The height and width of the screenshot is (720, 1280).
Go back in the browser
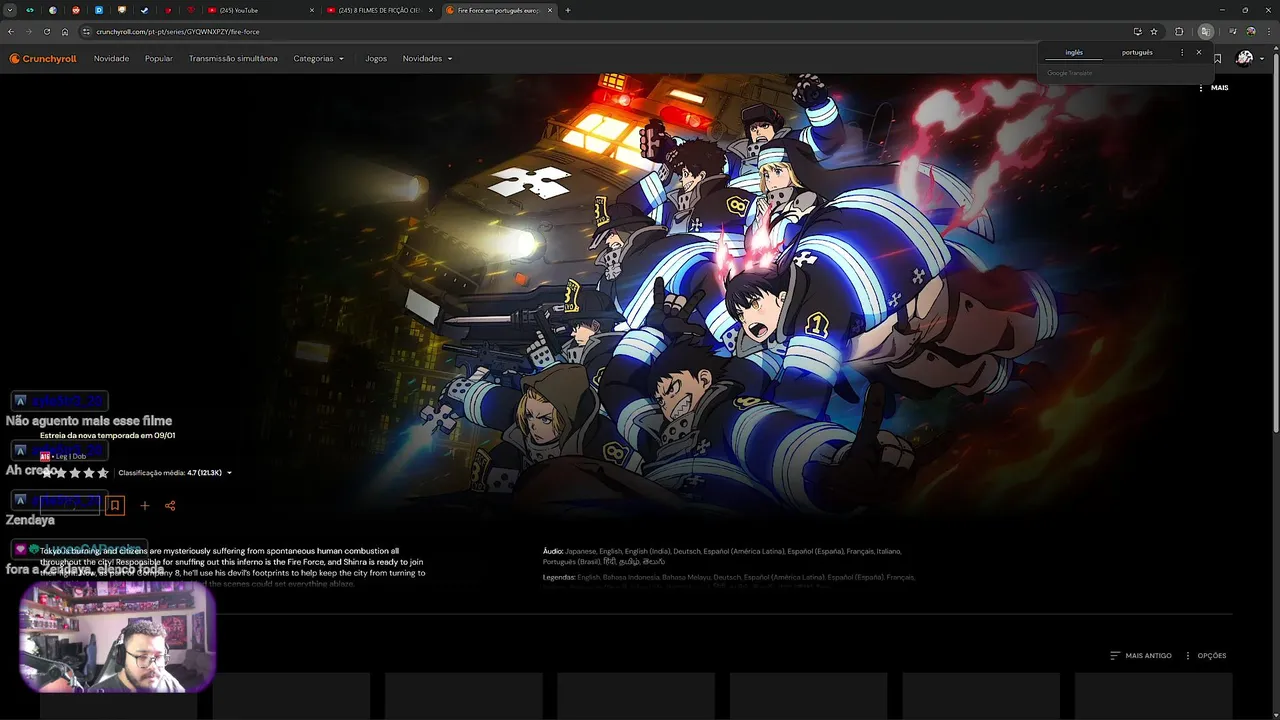[x=11, y=31]
